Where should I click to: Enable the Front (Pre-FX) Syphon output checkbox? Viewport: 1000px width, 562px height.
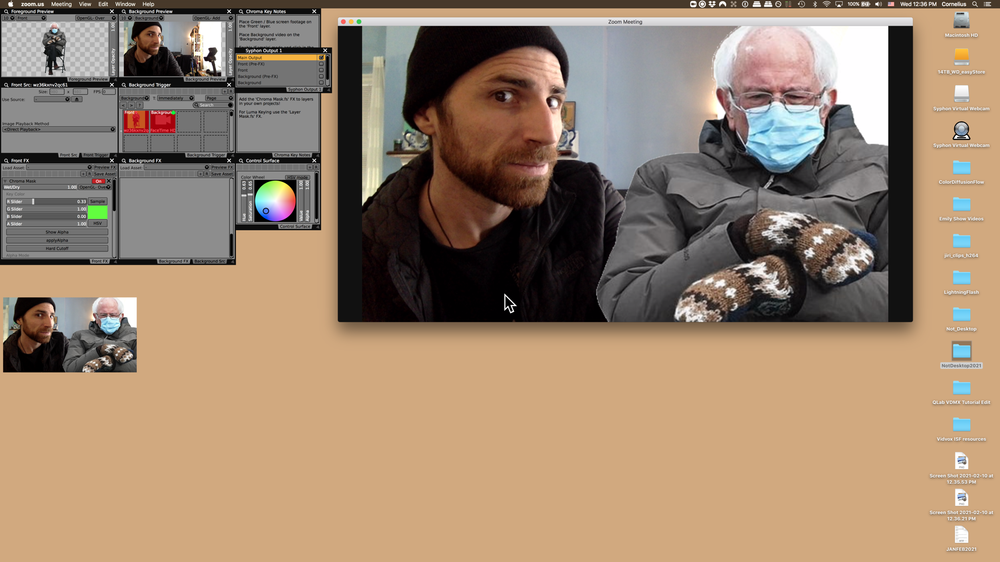coord(321,64)
